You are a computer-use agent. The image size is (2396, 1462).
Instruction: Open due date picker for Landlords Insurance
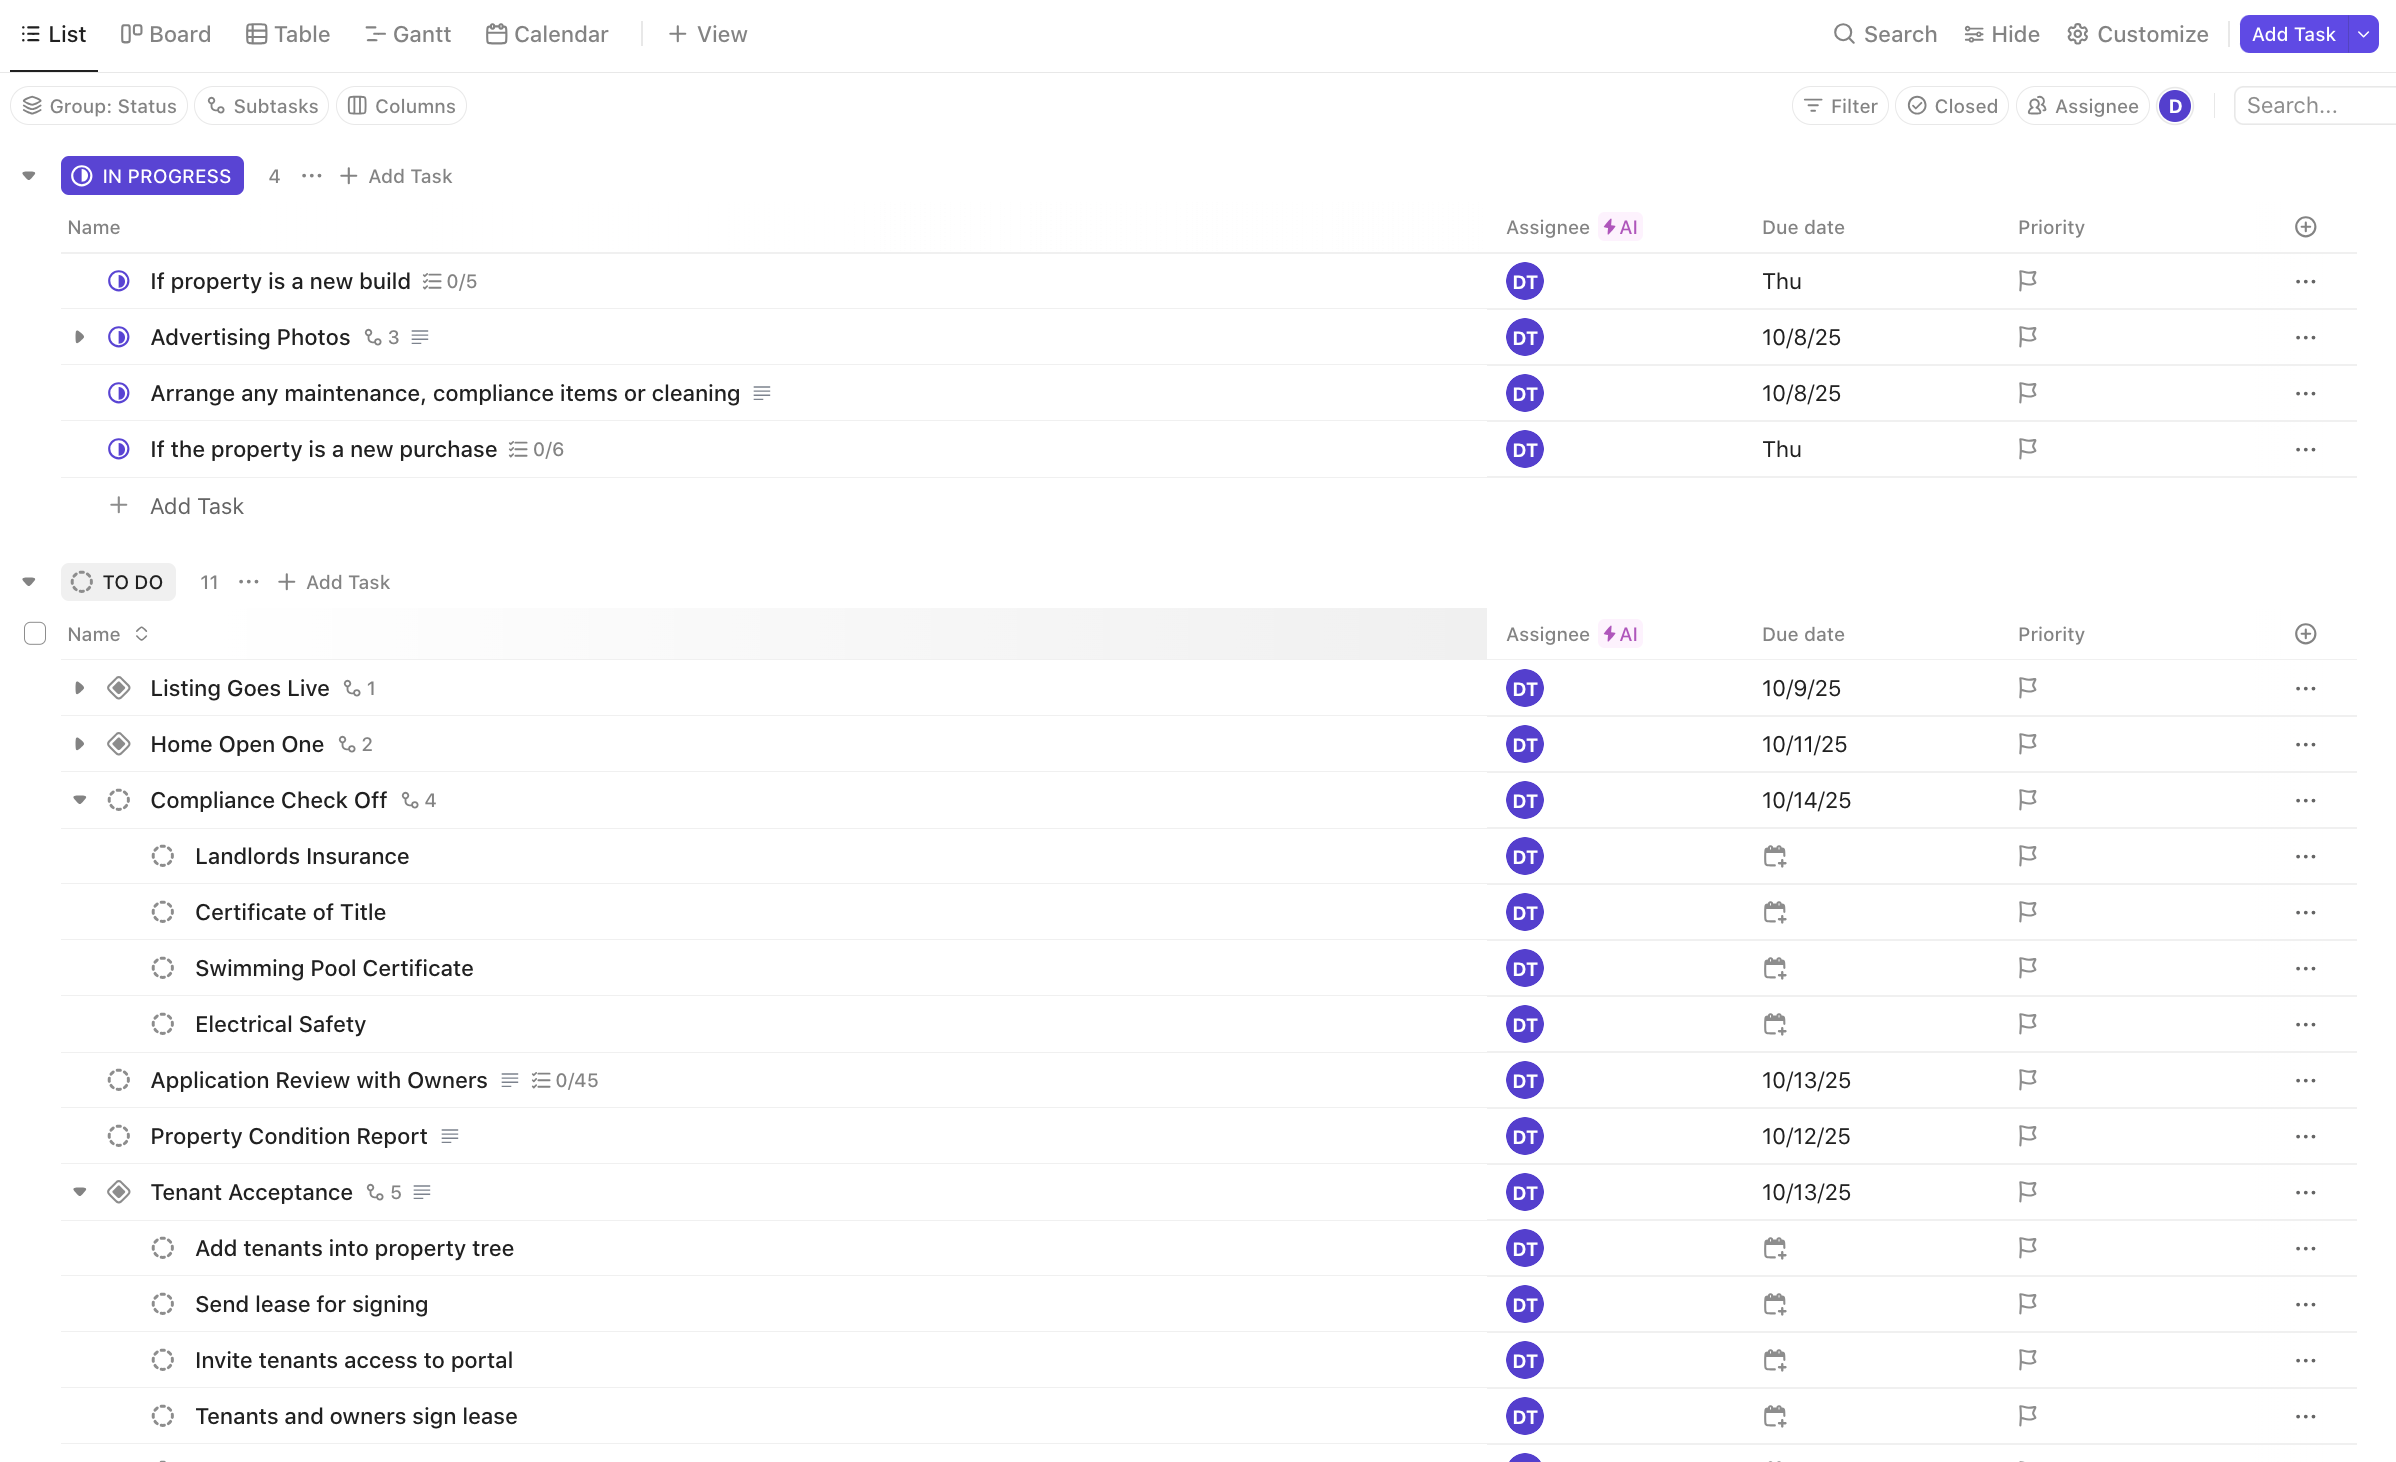pyautogui.click(x=1775, y=856)
